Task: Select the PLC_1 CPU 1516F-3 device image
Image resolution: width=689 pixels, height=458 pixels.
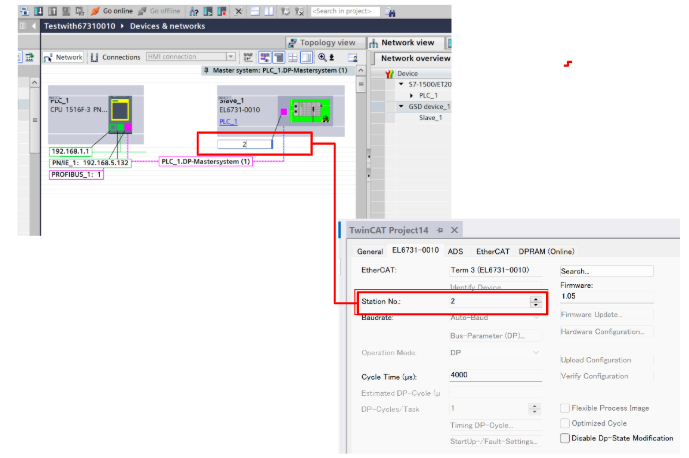Action: point(120,114)
